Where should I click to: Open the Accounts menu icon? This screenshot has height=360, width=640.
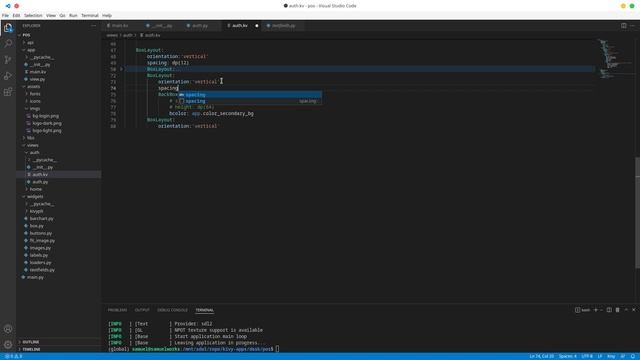tap(8, 329)
